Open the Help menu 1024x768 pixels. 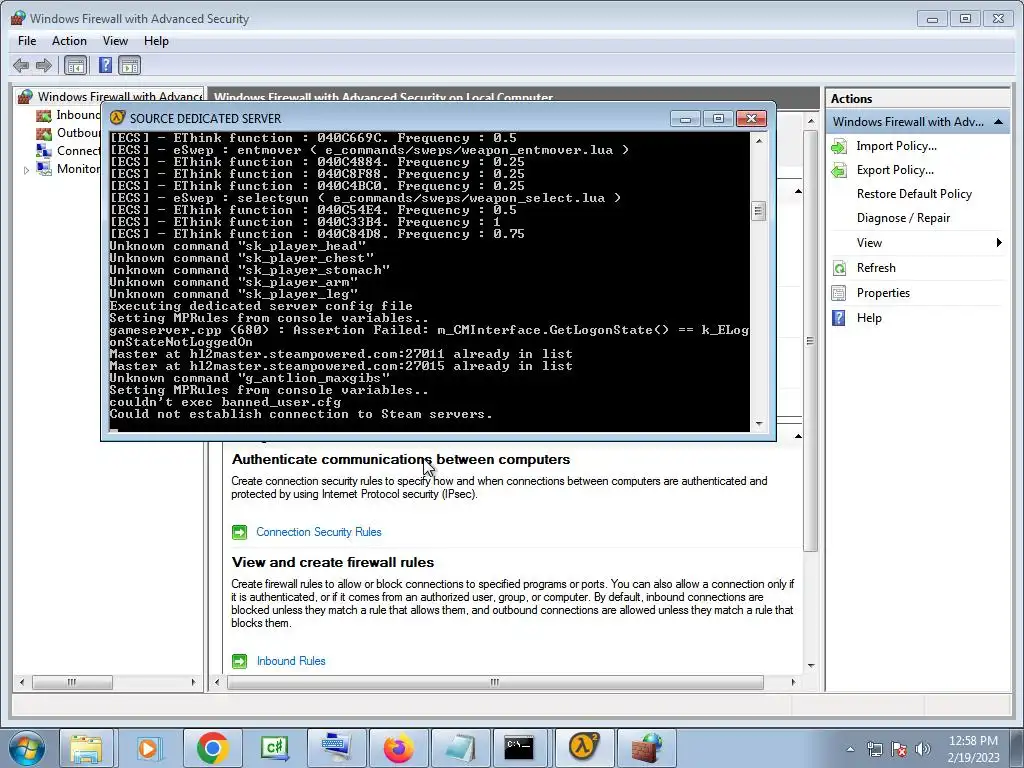click(x=156, y=40)
